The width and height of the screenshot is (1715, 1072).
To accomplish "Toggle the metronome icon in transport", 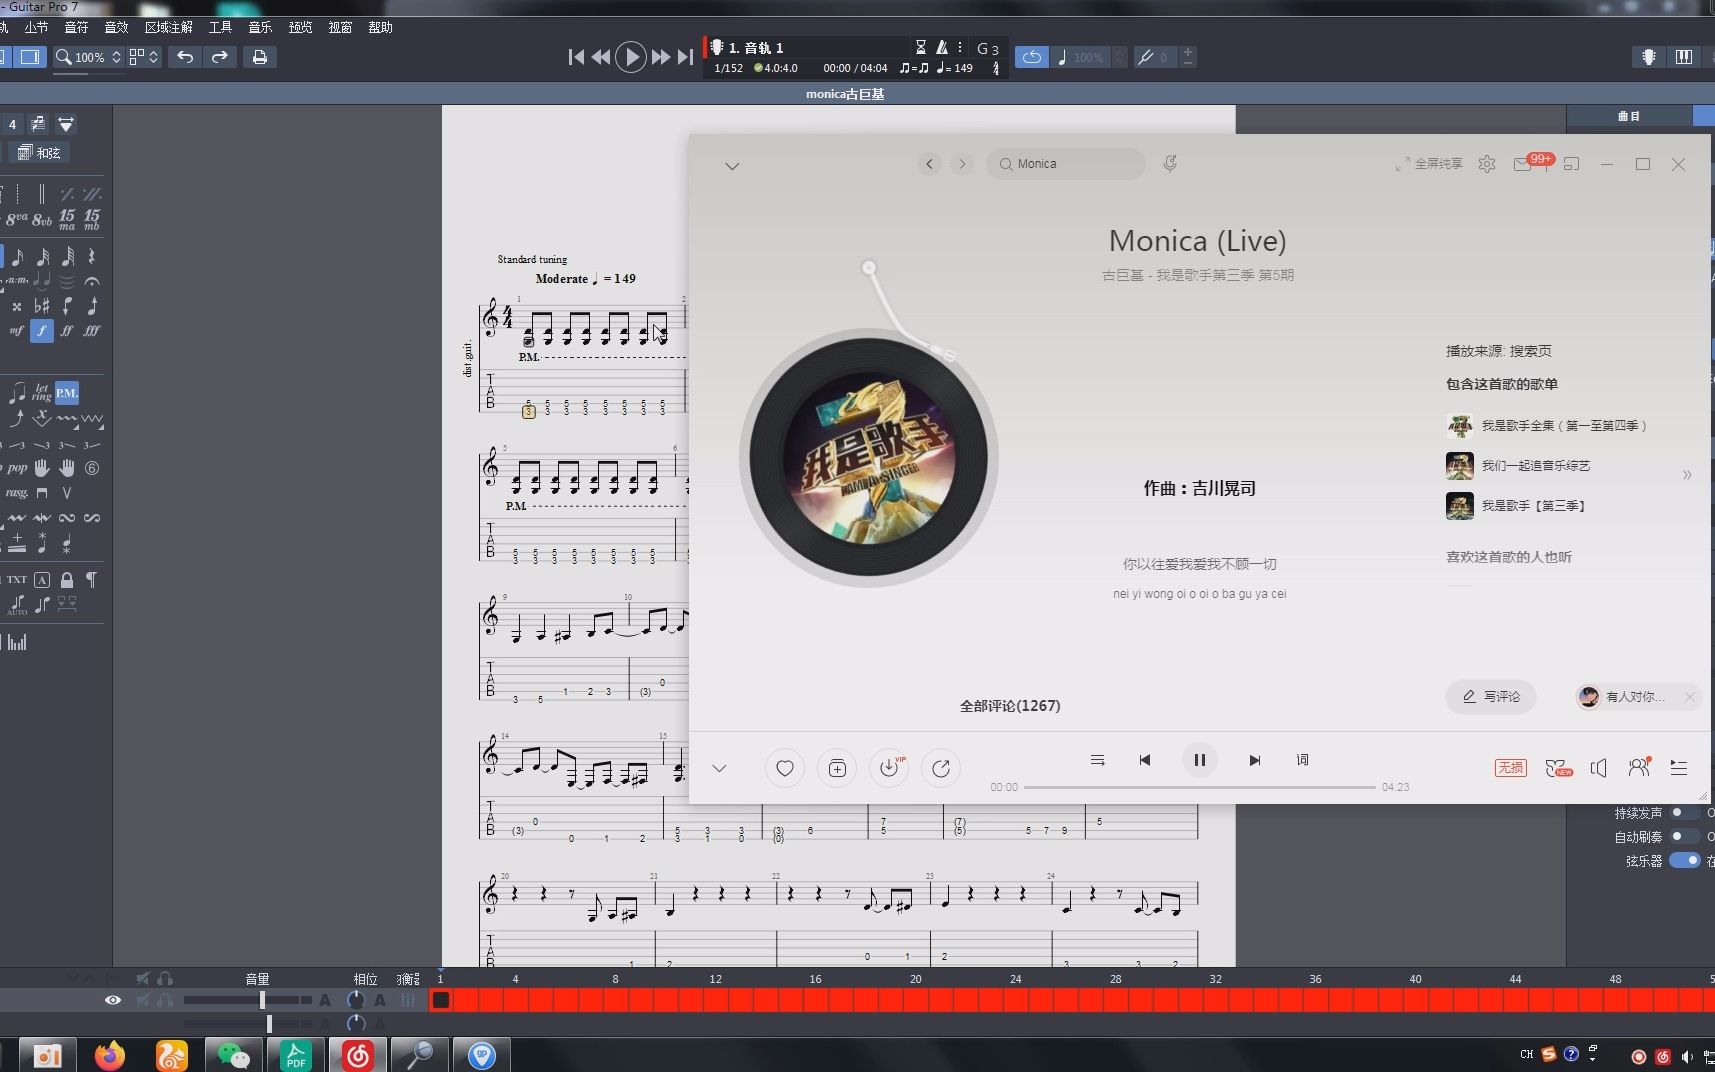I will pyautogui.click(x=942, y=47).
